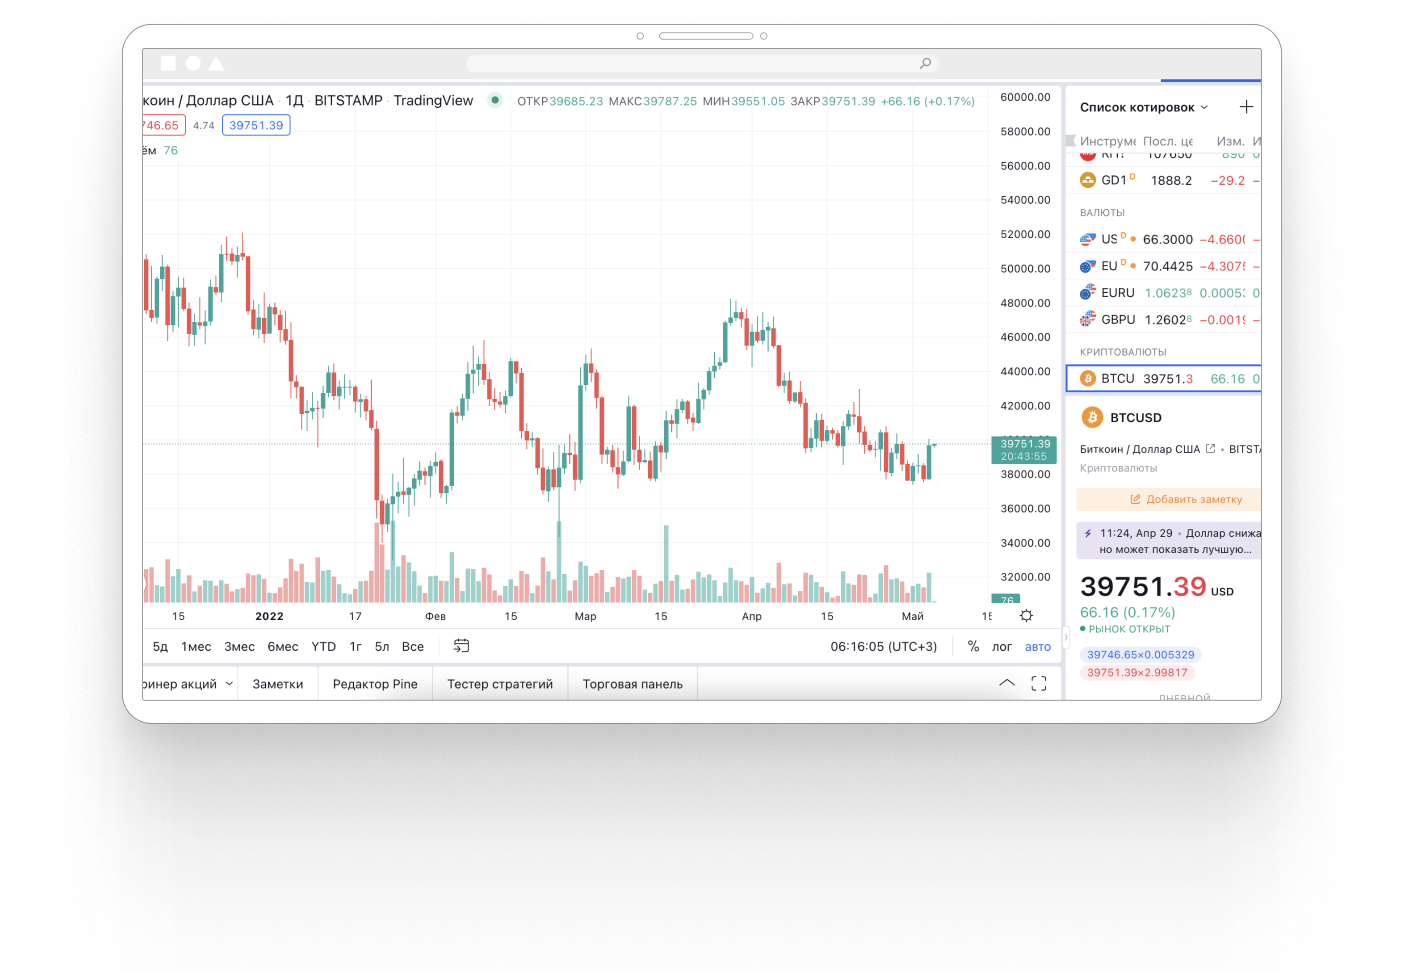This screenshot has width=1402, height=973.
Task: Toggle percent scale mode
Action: click(x=973, y=647)
